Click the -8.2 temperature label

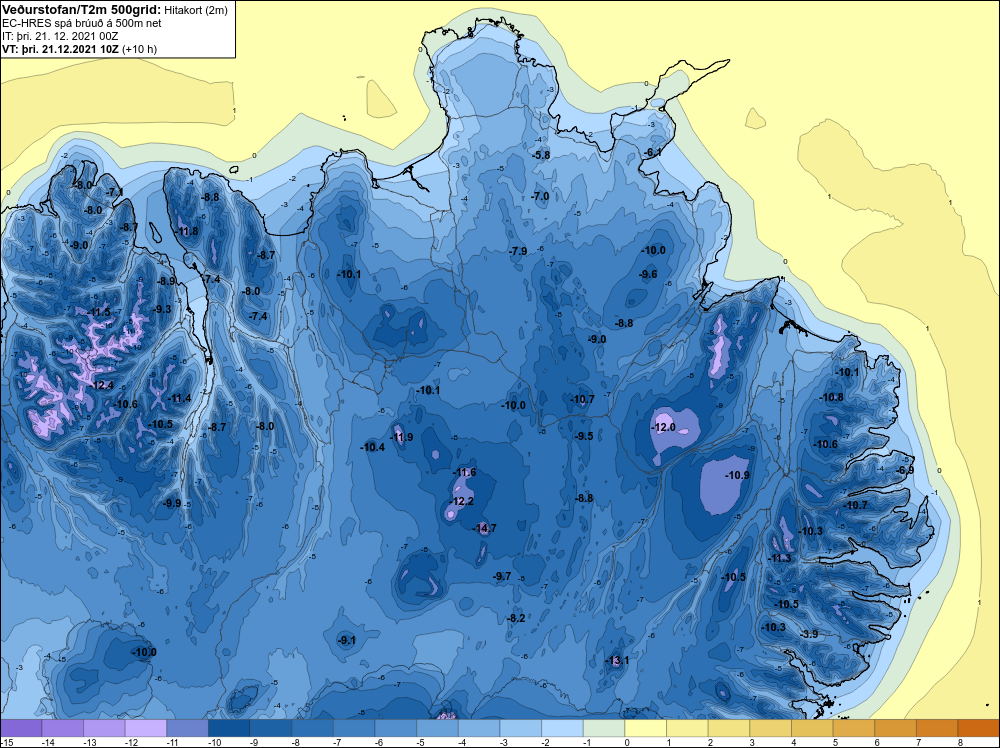click(x=516, y=618)
